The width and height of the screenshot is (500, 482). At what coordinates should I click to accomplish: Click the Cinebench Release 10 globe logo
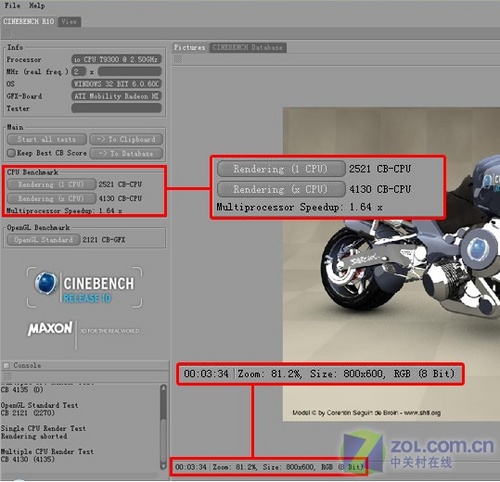pyautogui.click(x=46, y=283)
